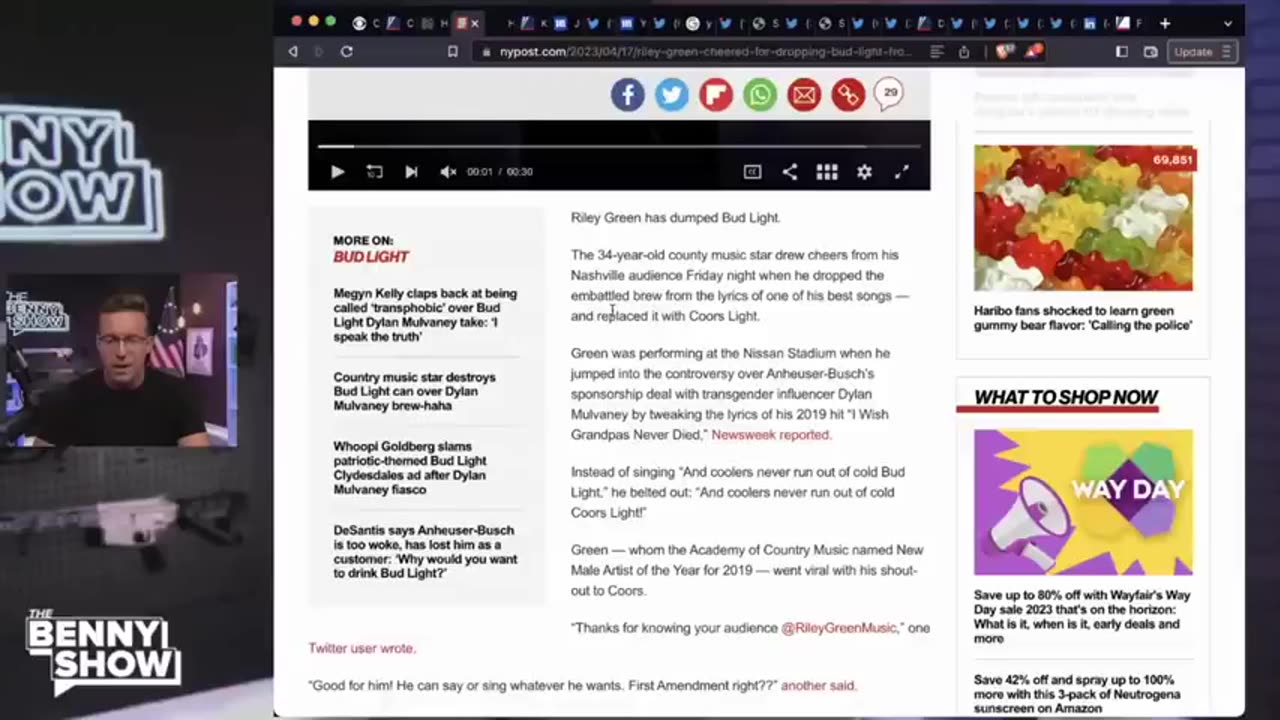
Task: Toggle the browser sidebar panel
Action: pyautogui.click(x=1122, y=51)
